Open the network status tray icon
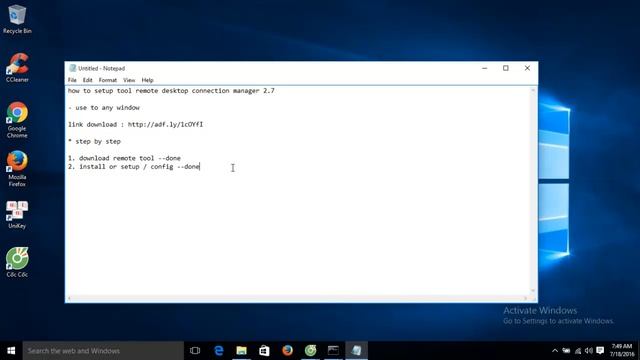This screenshot has height=360, width=640. [578, 351]
